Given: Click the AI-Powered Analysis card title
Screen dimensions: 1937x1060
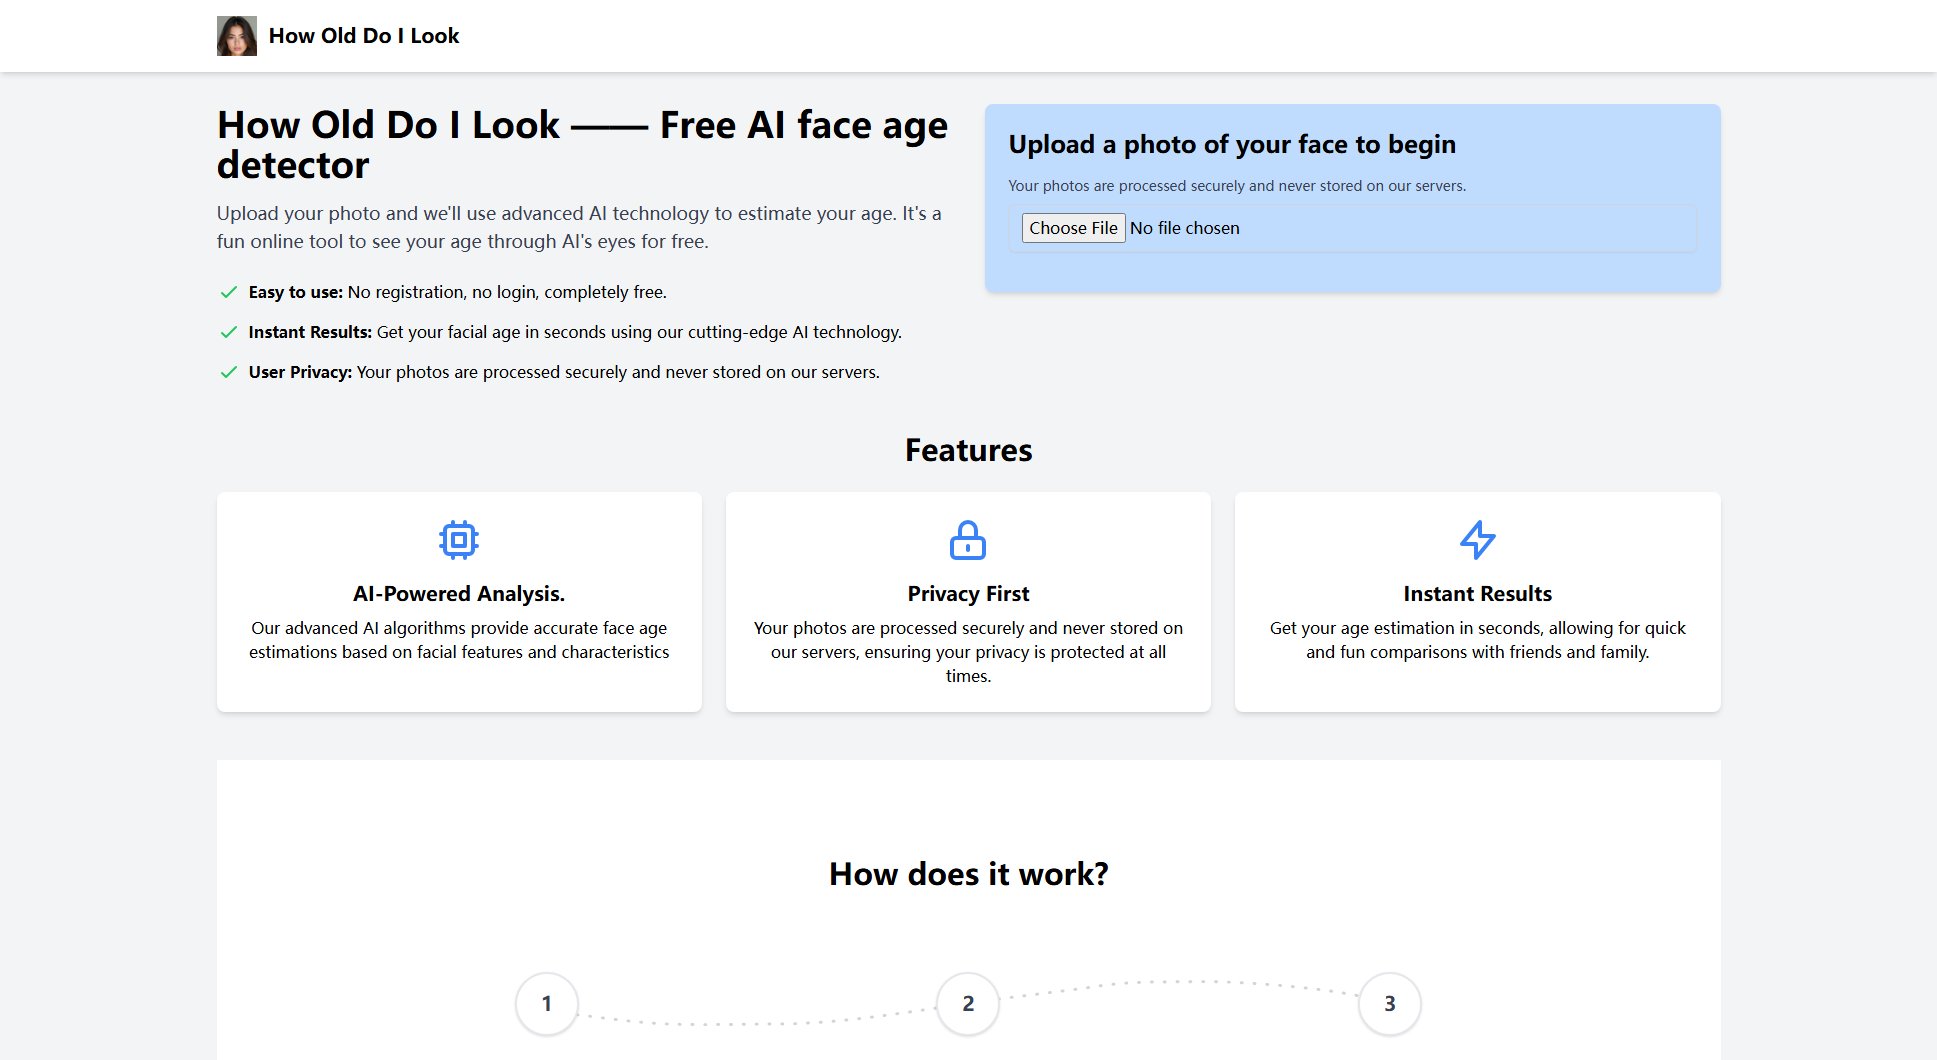Looking at the screenshot, I should pyautogui.click(x=459, y=594).
